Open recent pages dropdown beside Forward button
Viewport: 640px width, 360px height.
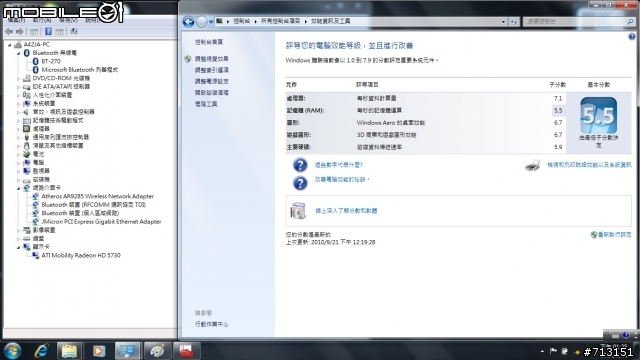pyautogui.click(x=211, y=22)
